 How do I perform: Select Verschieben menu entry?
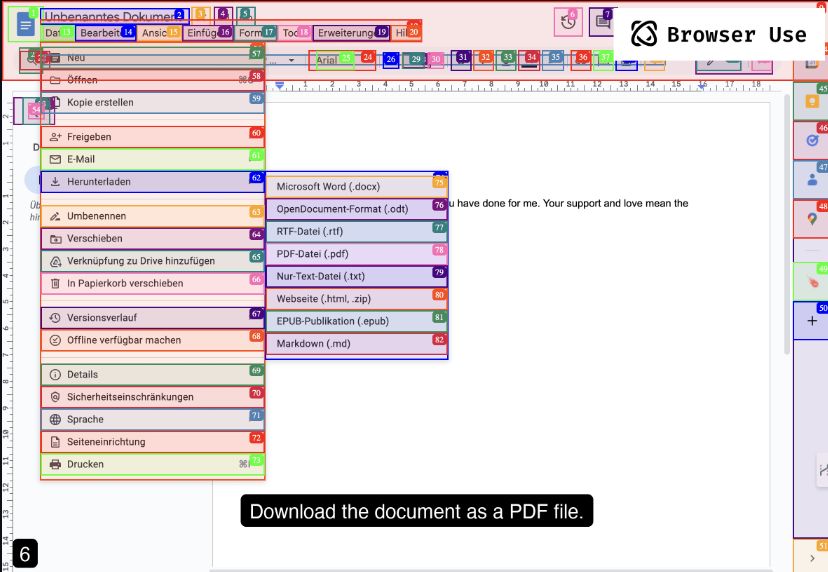point(153,238)
